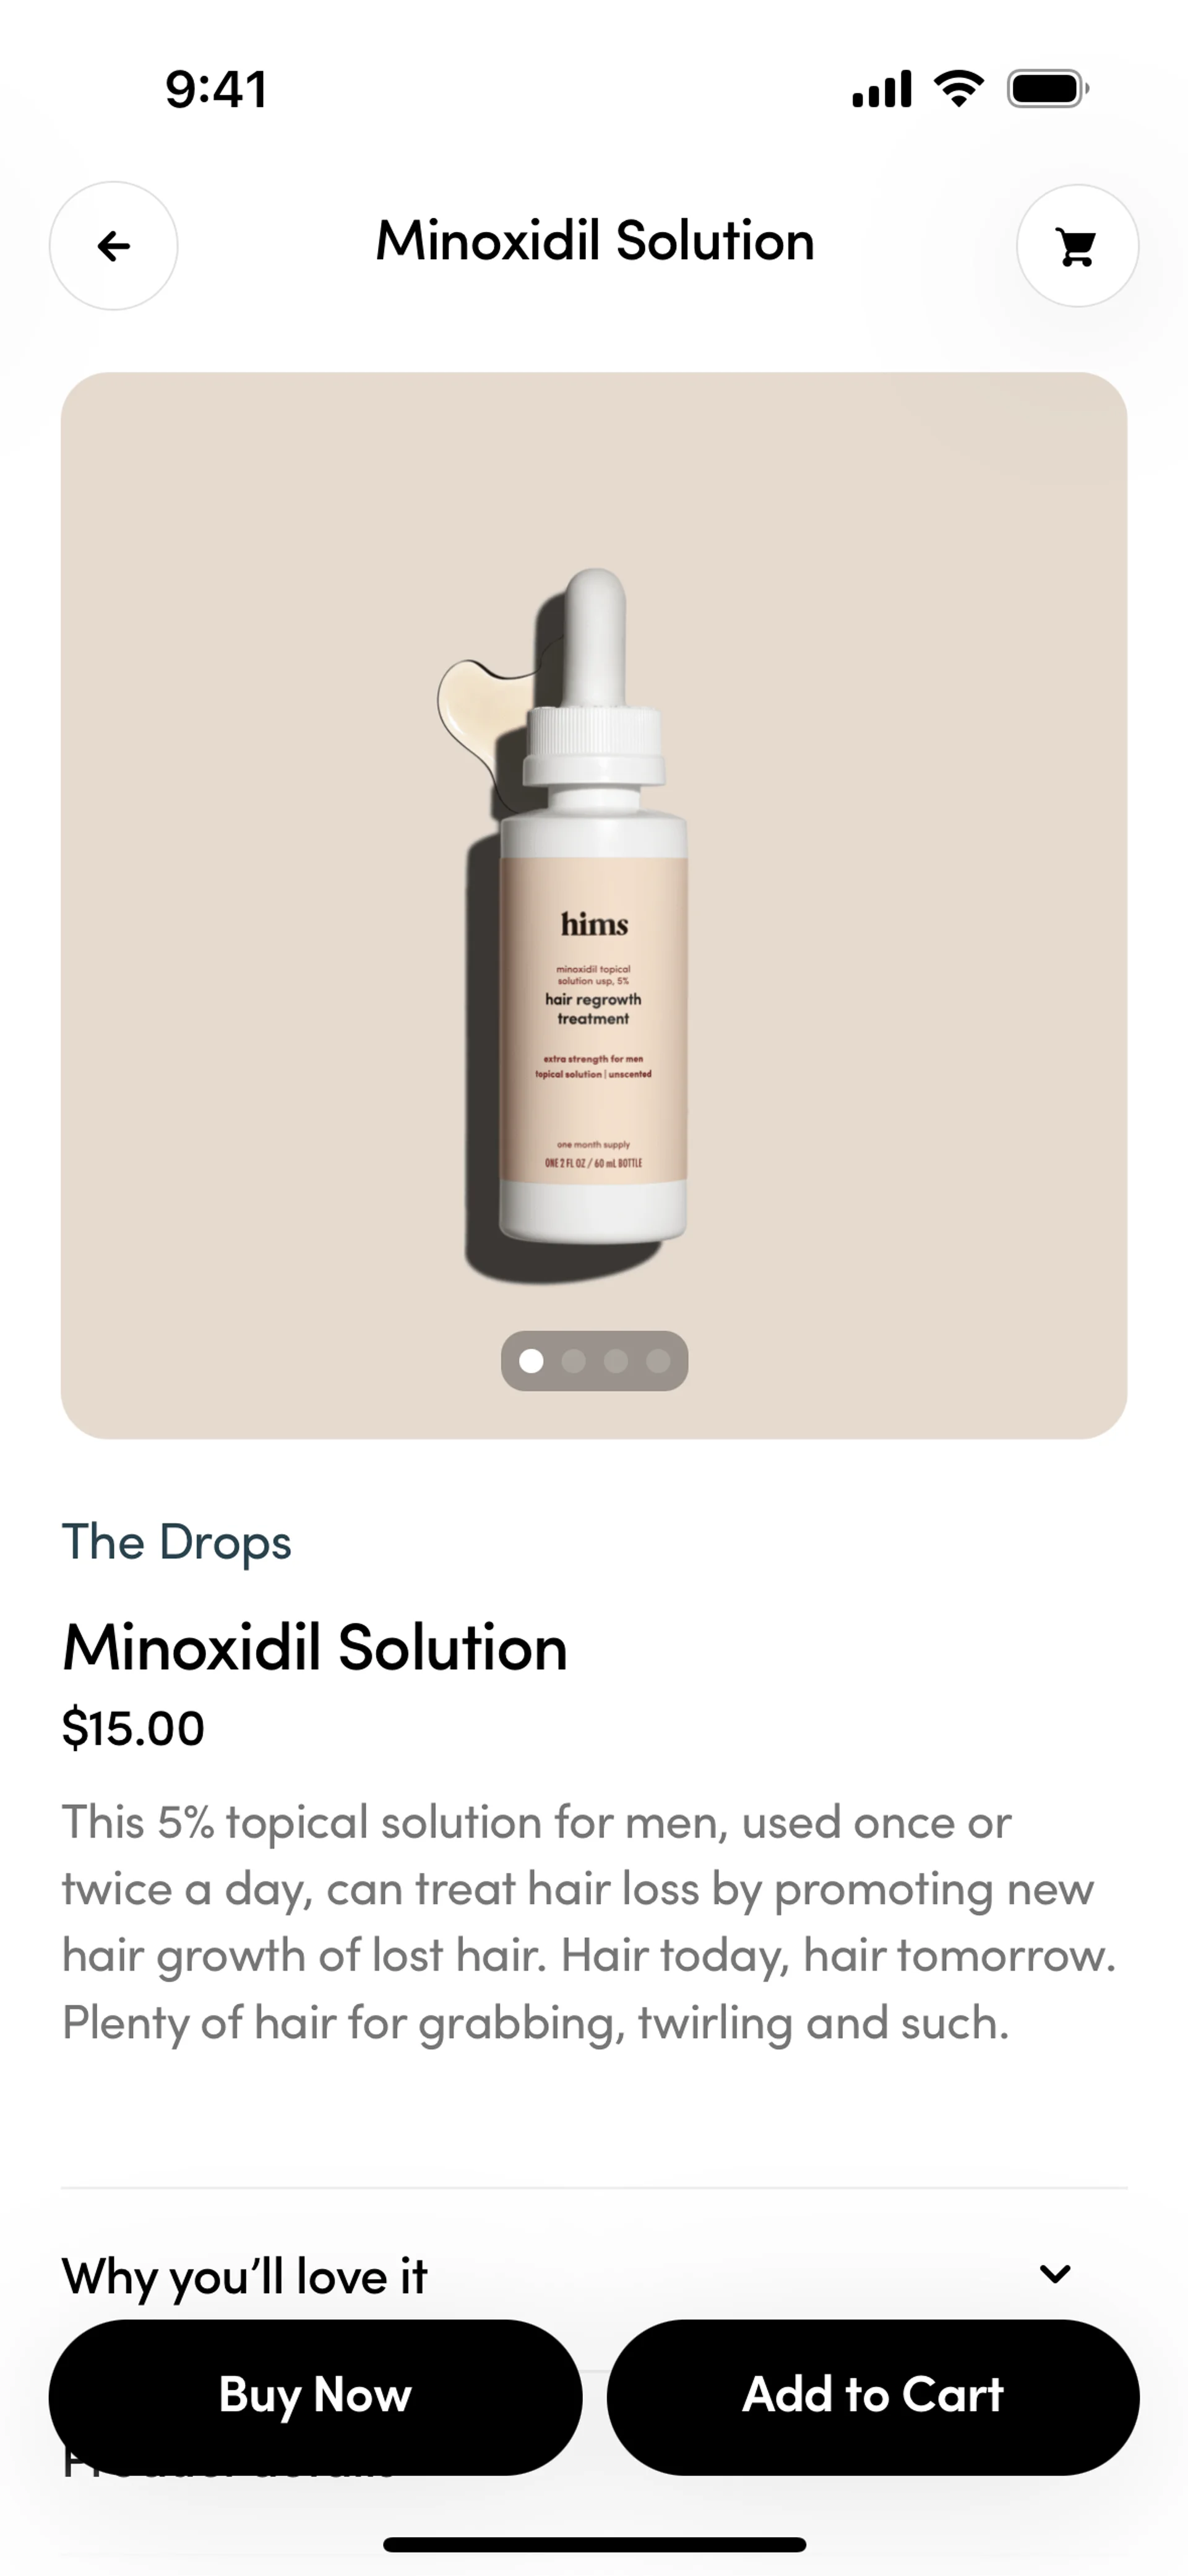The image size is (1188, 2576).
Task: Select the first carousel dot
Action: click(532, 1361)
